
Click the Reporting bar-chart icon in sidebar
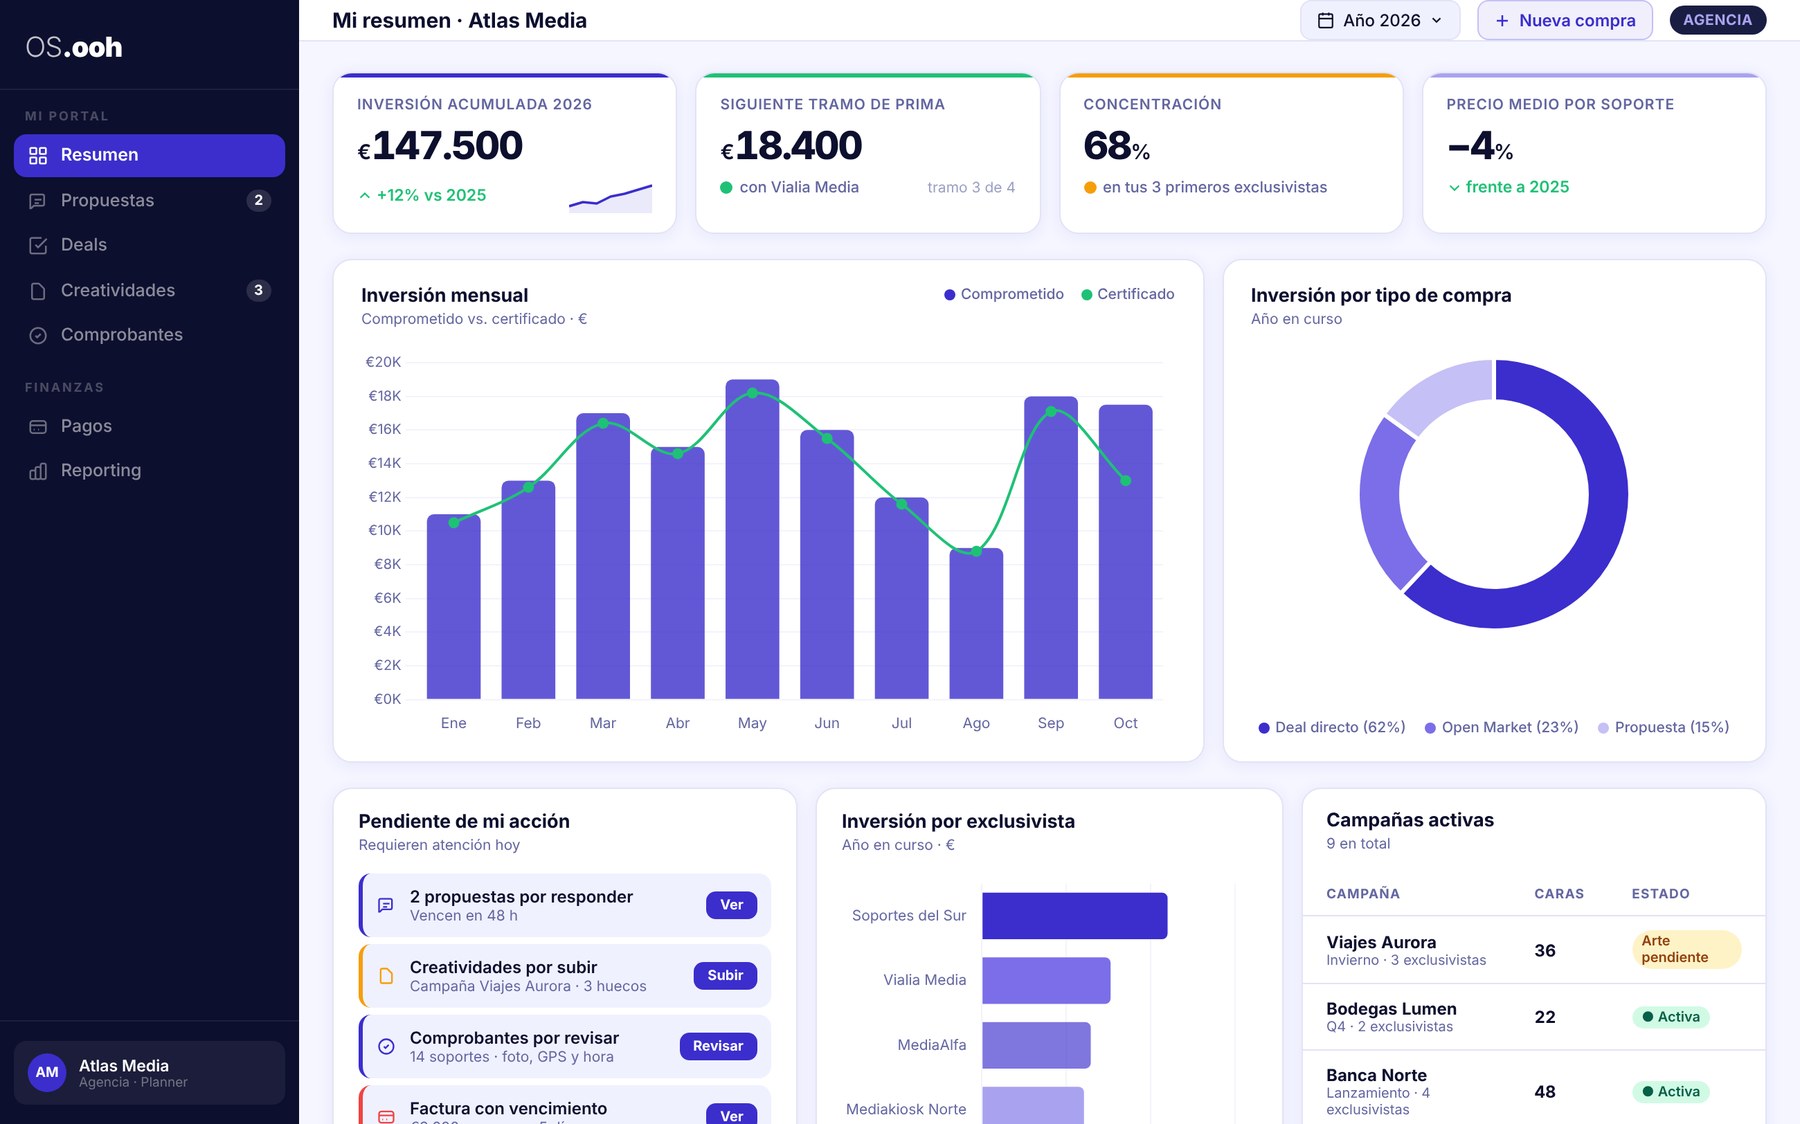[38, 471]
